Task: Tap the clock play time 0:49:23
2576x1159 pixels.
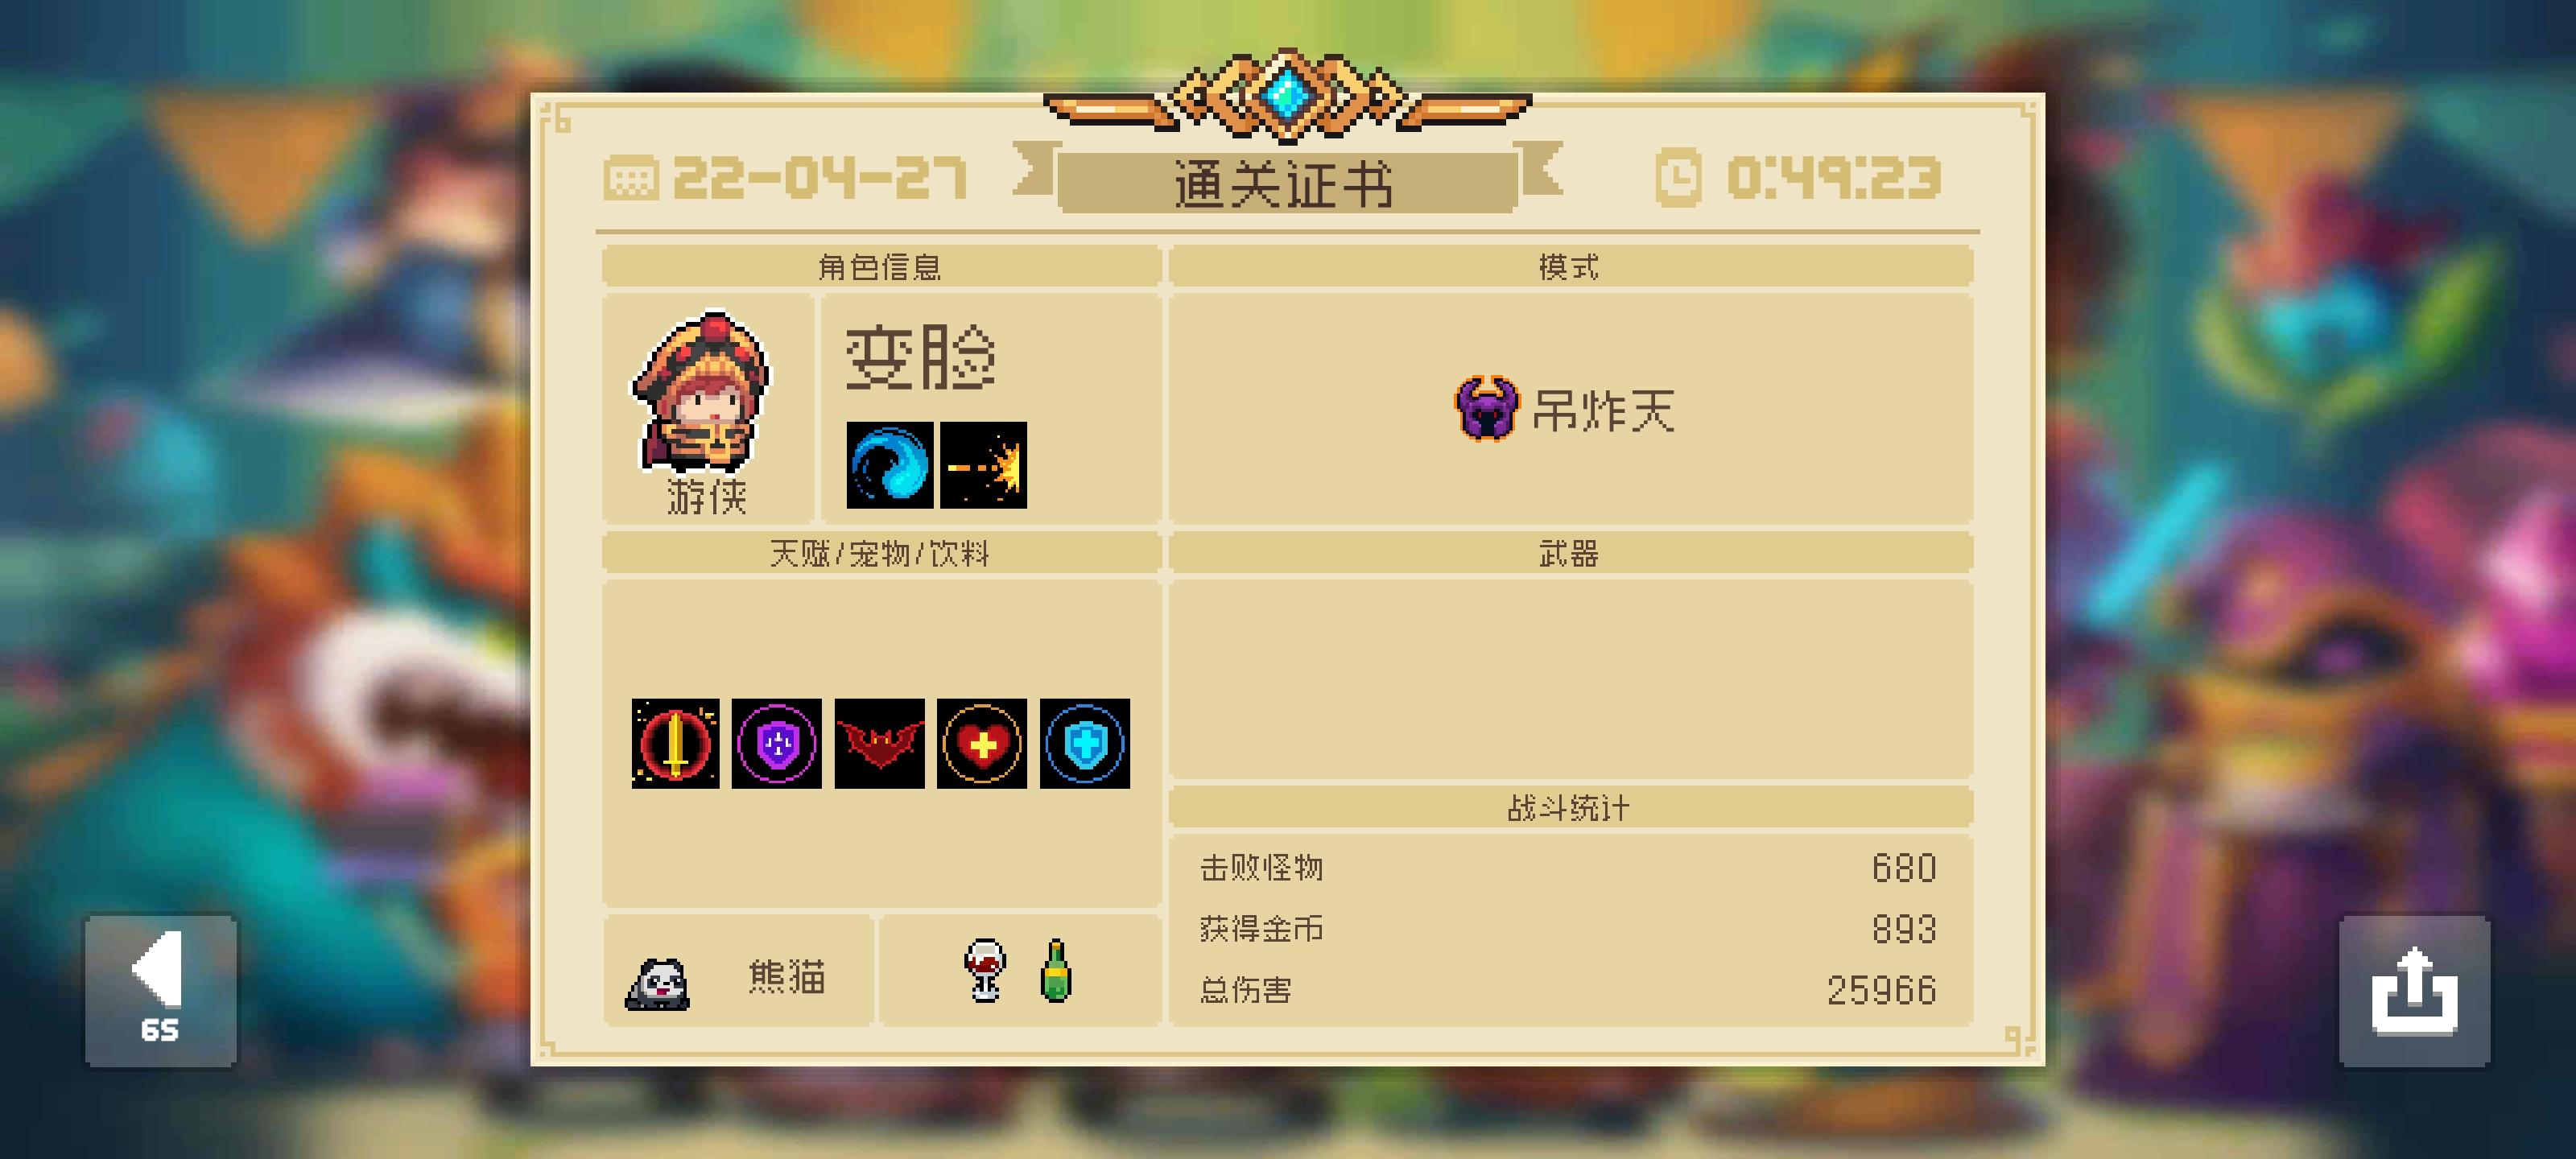Action: 1798,177
